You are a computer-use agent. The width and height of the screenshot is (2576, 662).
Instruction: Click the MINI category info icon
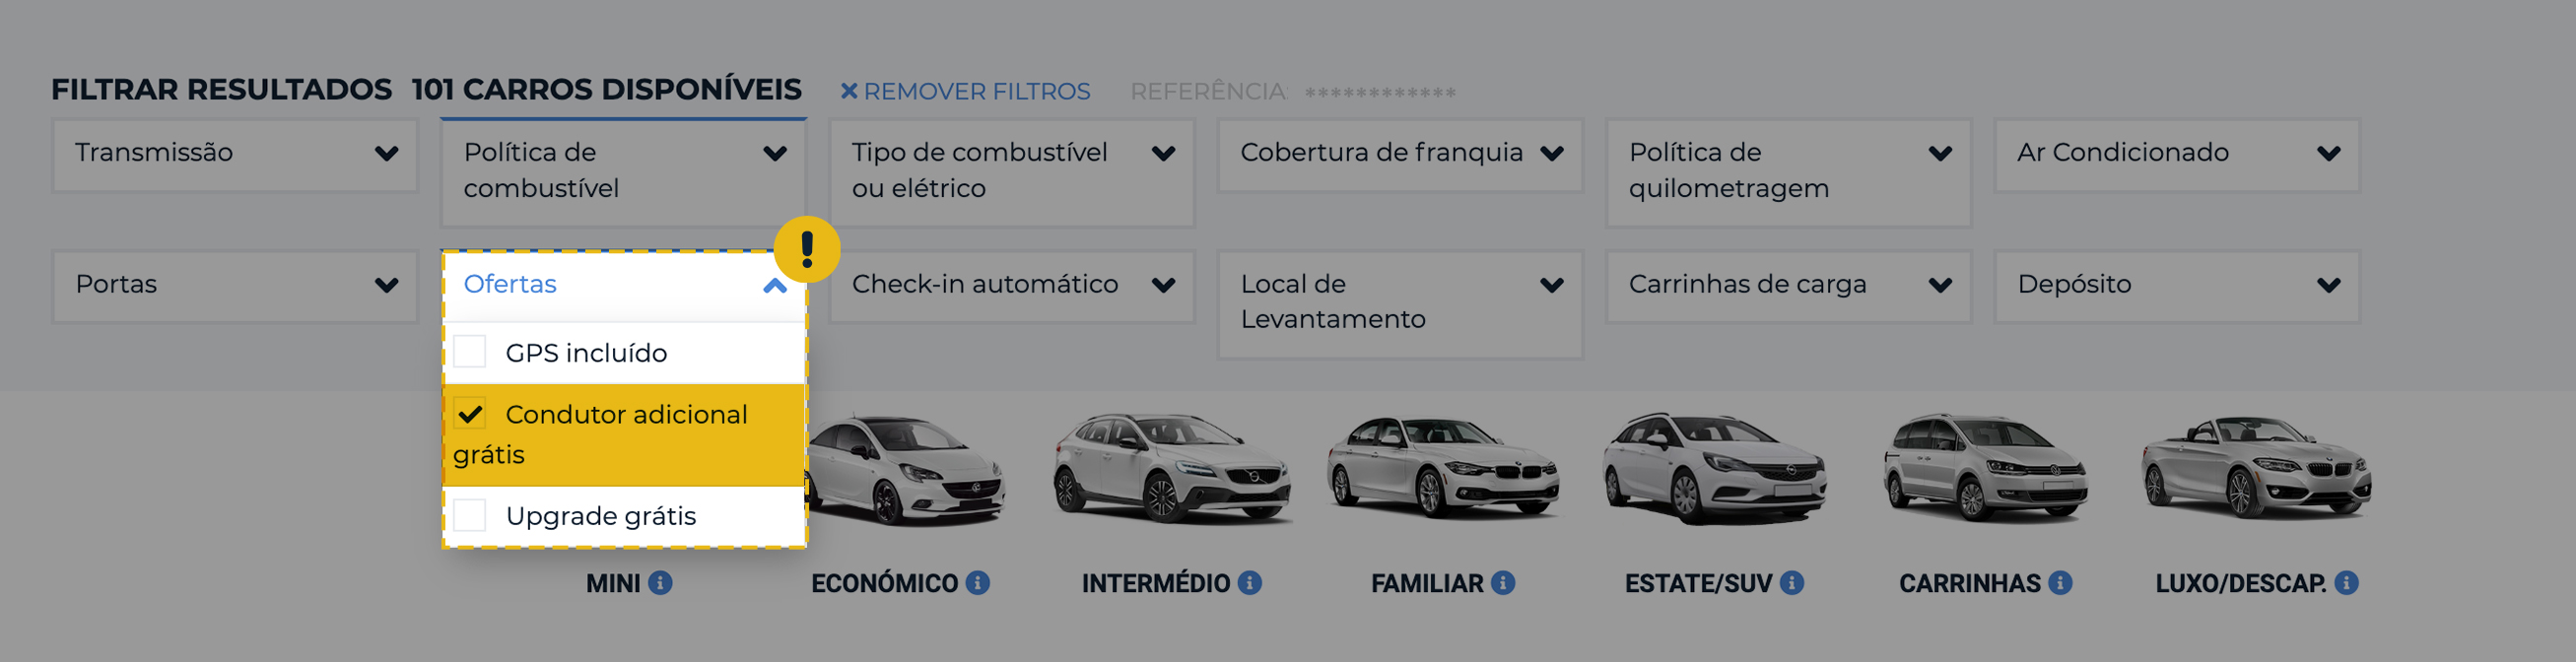tap(663, 583)
